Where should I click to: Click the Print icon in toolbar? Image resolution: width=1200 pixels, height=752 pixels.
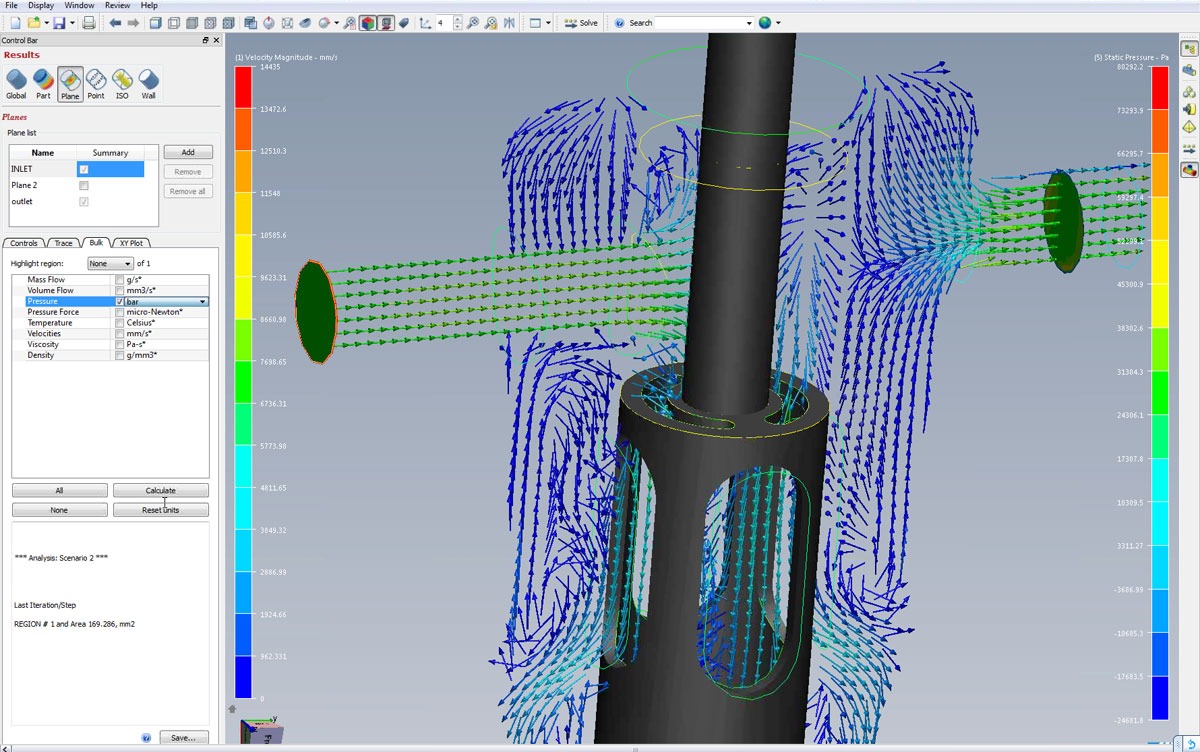[89, 22]
